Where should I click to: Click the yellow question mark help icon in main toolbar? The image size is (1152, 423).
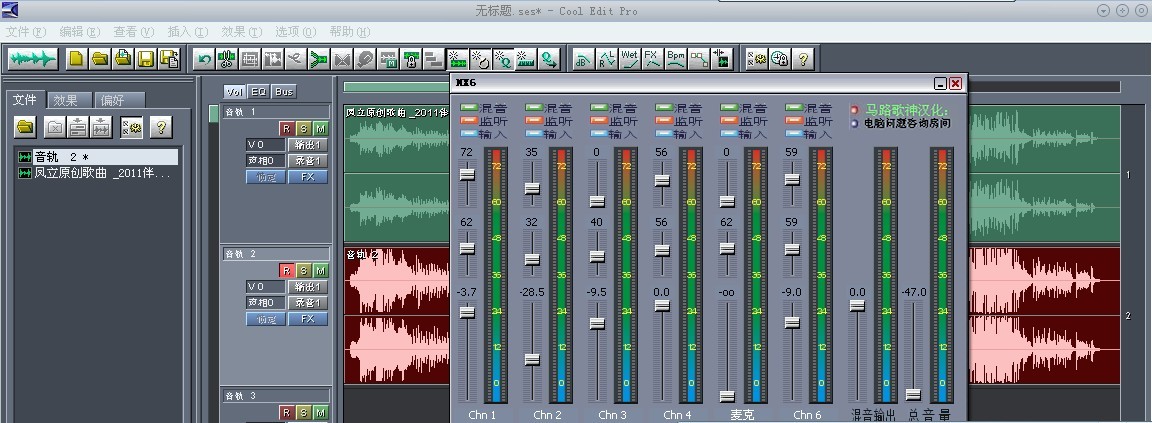(803, 58)
